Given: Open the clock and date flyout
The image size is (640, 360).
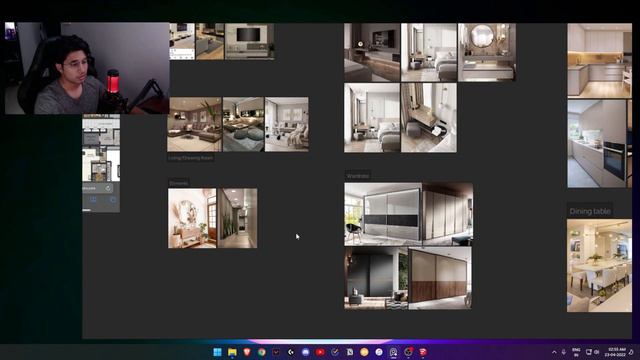Looking at the screenshot, I should [x=616, y=352].
